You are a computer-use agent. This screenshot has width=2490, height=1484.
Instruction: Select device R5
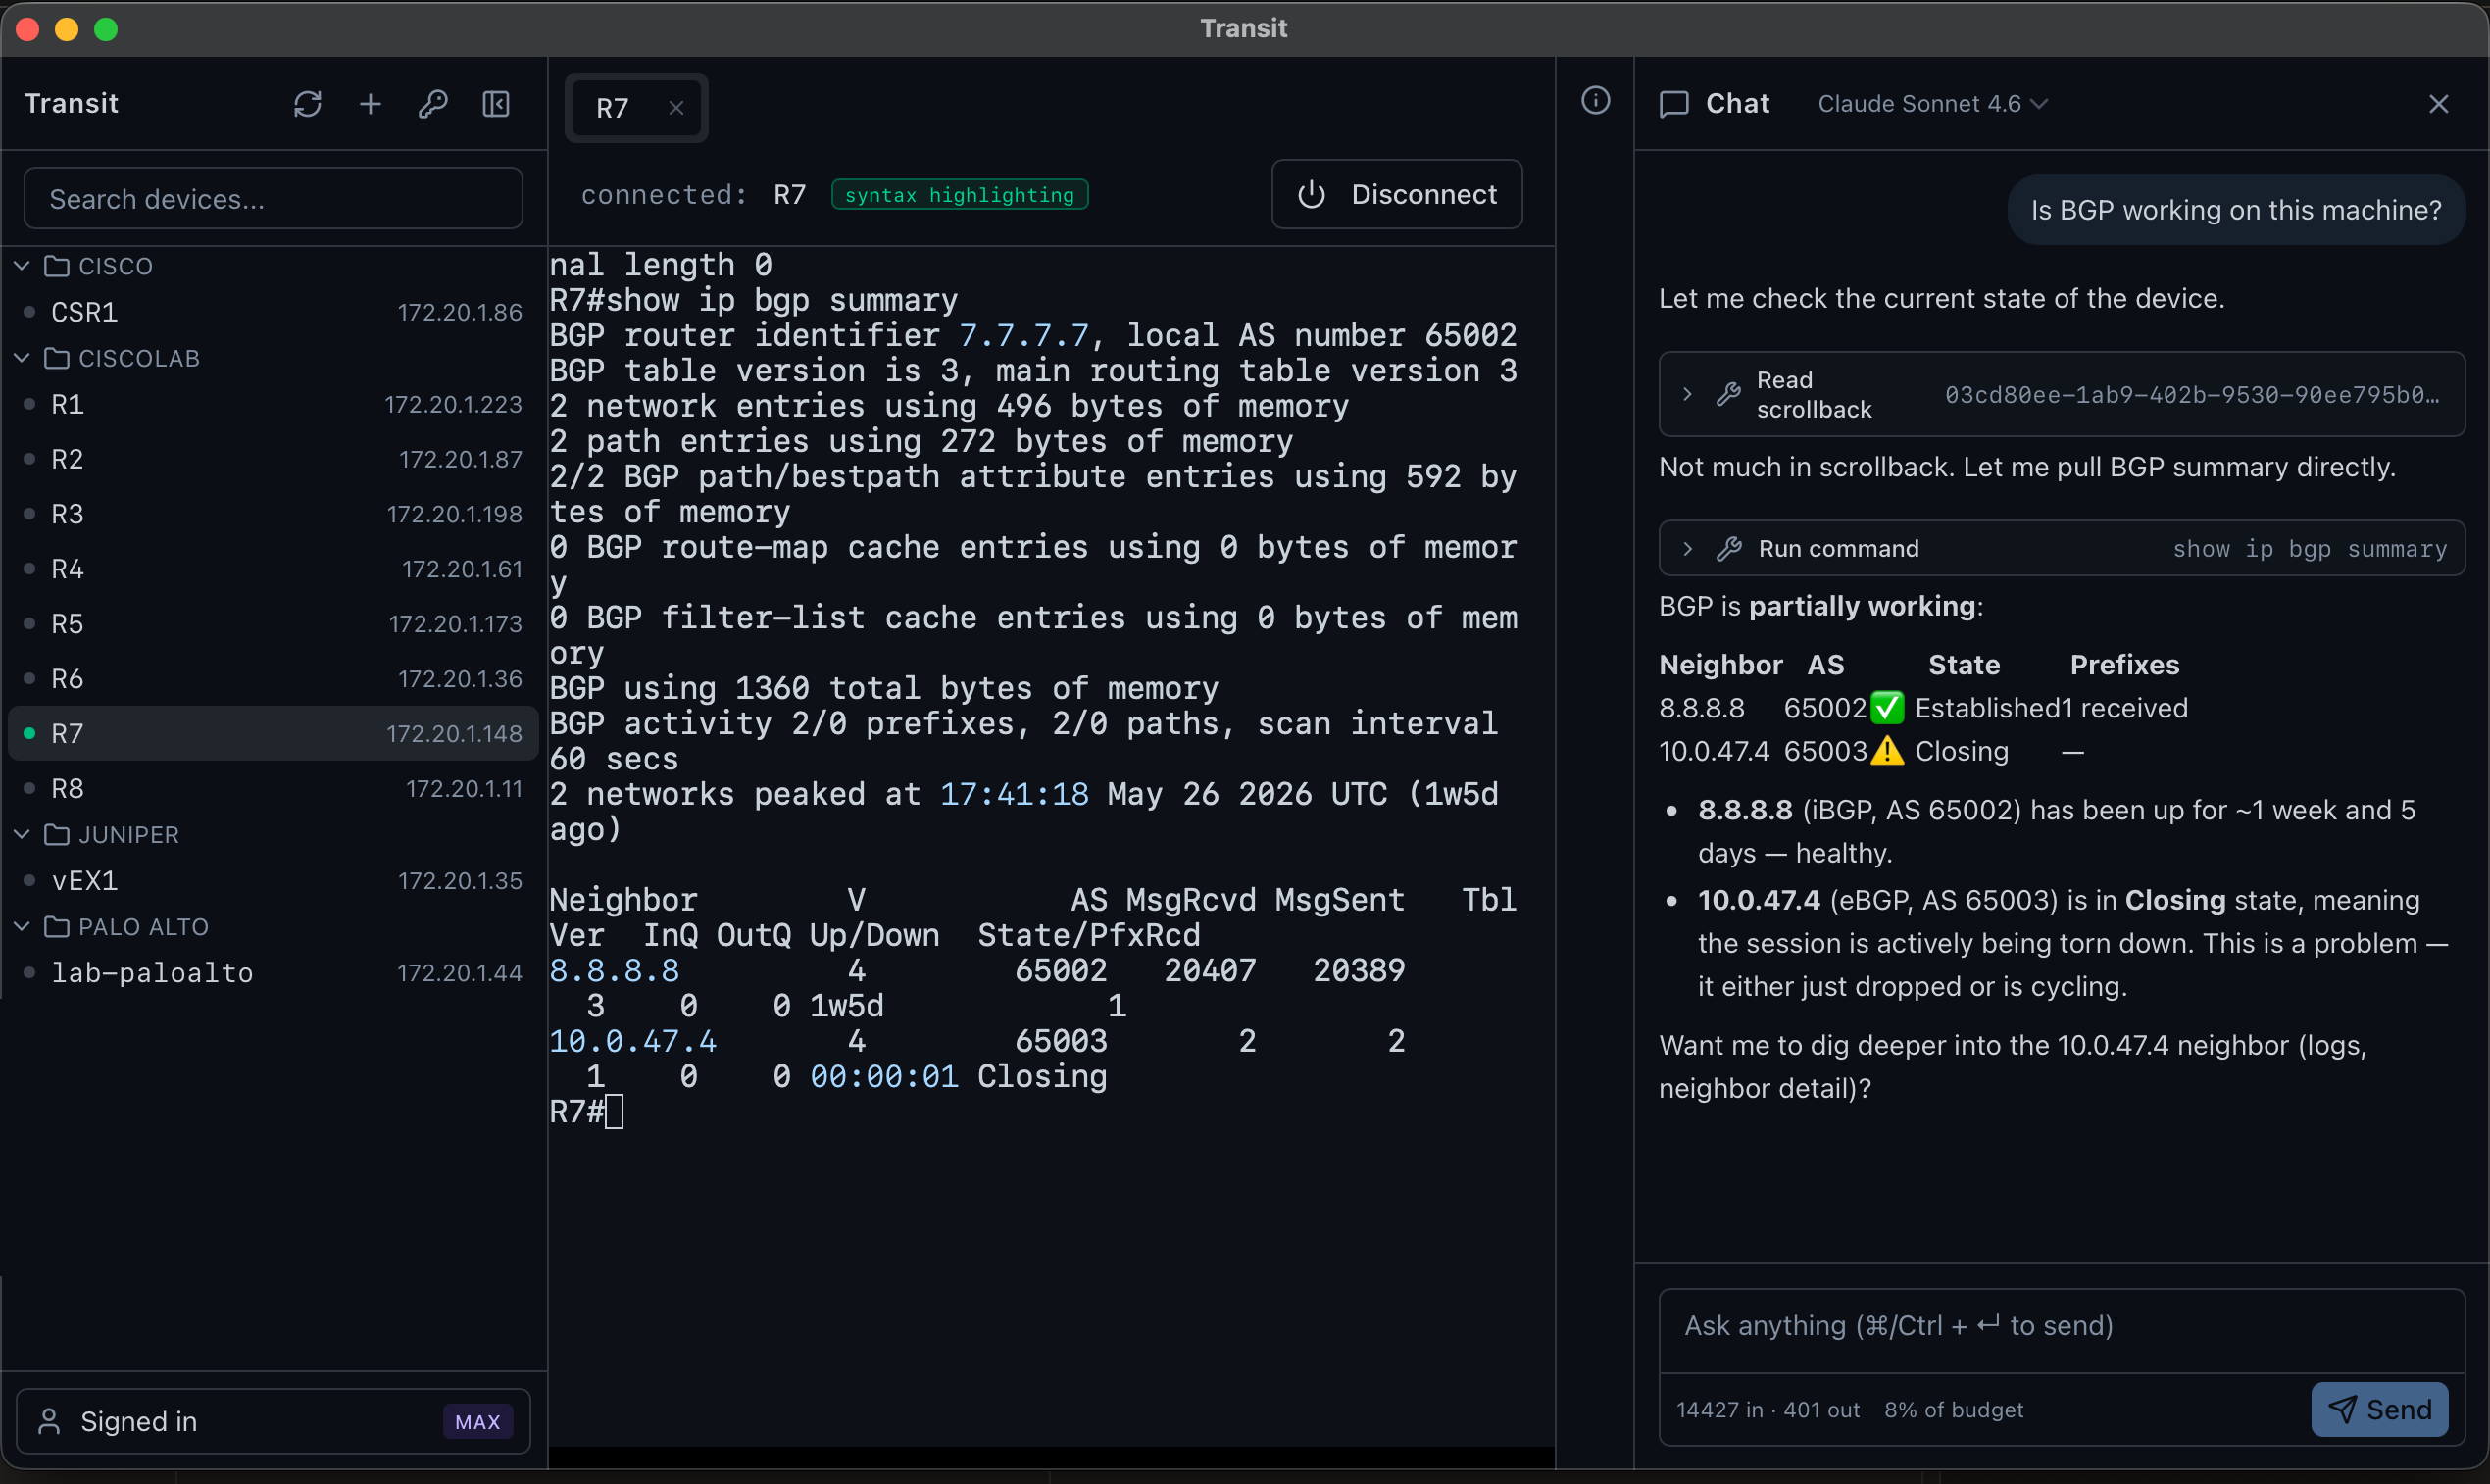coord(273,624)
